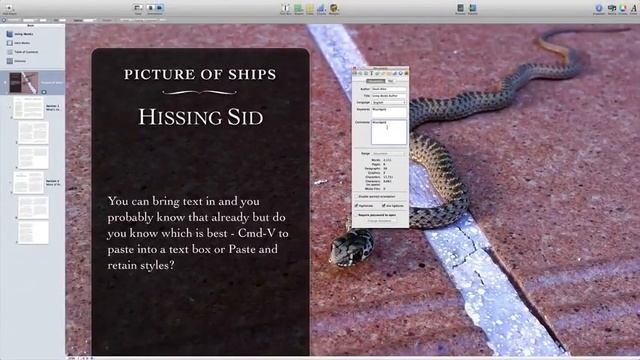
Task: Open the Range dropdown in Inspector
Action: tap(389, 153)
